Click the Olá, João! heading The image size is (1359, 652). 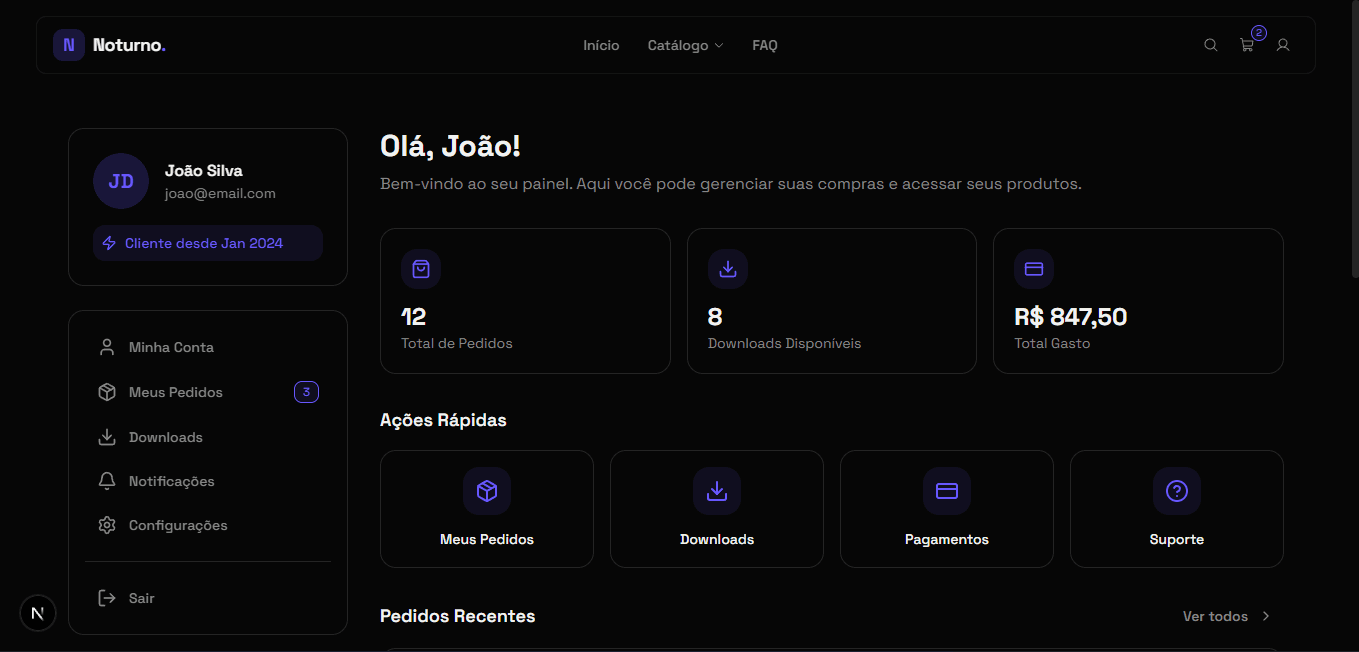tap(451, 146)
